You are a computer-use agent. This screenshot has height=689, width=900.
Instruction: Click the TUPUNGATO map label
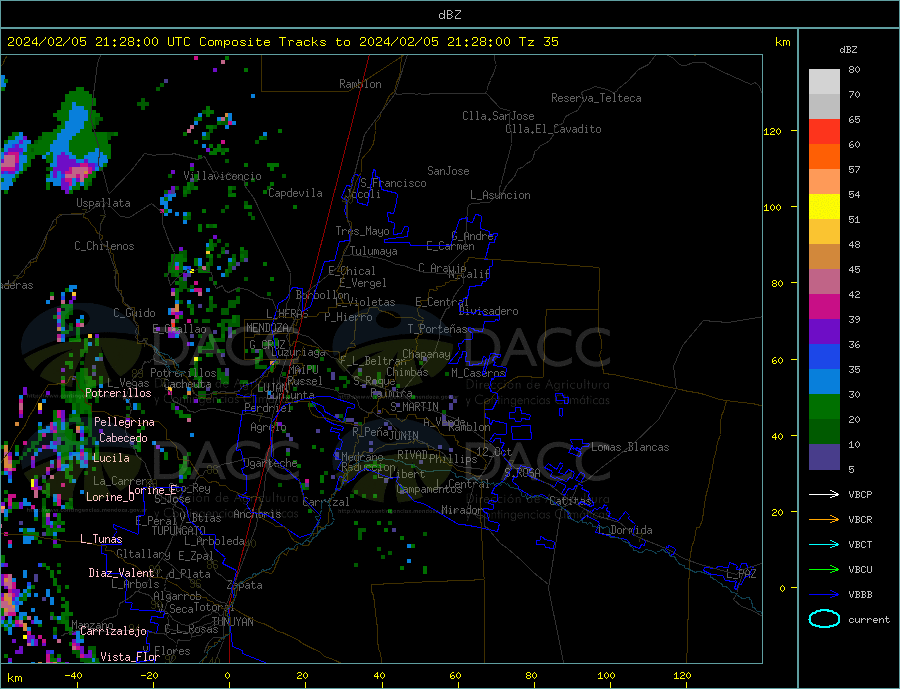point(178,531)
